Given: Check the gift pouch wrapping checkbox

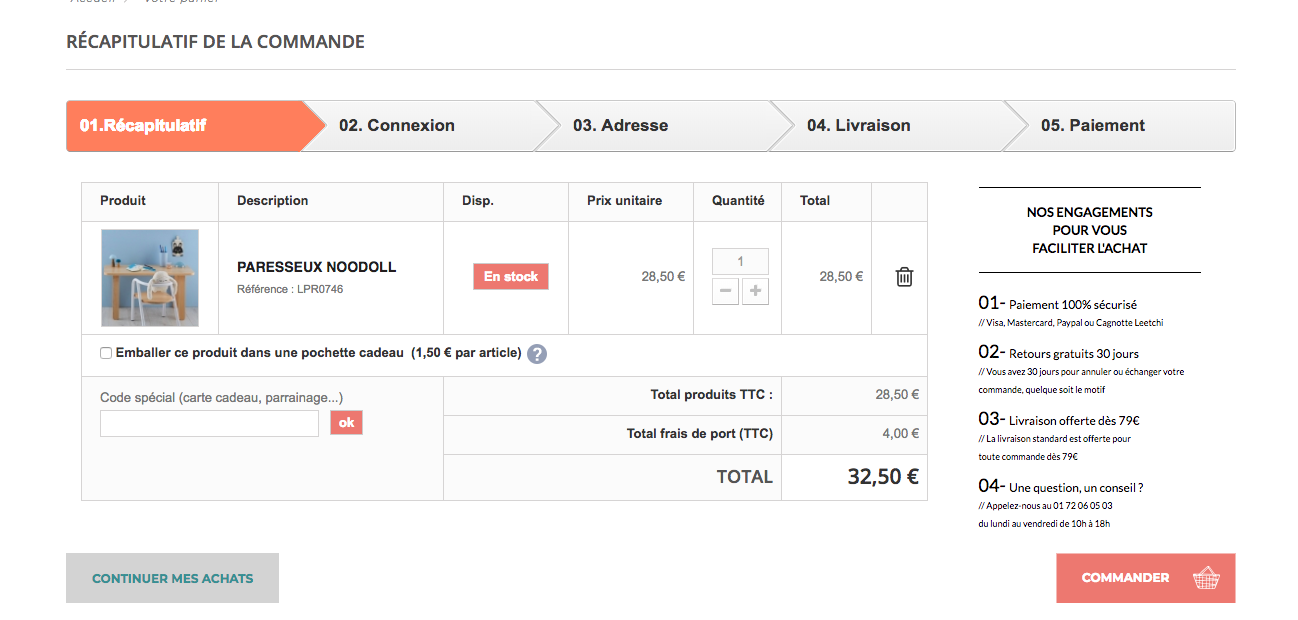Looking at the screenshot, I should tap(106, 353).
